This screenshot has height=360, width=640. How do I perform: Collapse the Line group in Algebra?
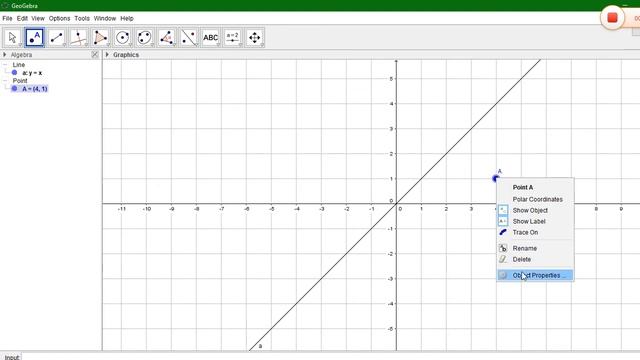5,64
